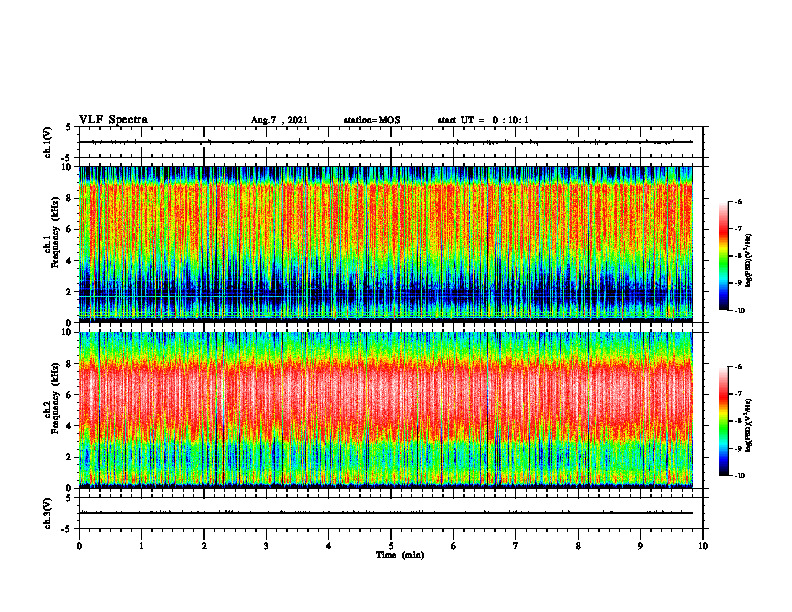
Task: Click the "9" tick on the time axis
Action: point(640,546)
